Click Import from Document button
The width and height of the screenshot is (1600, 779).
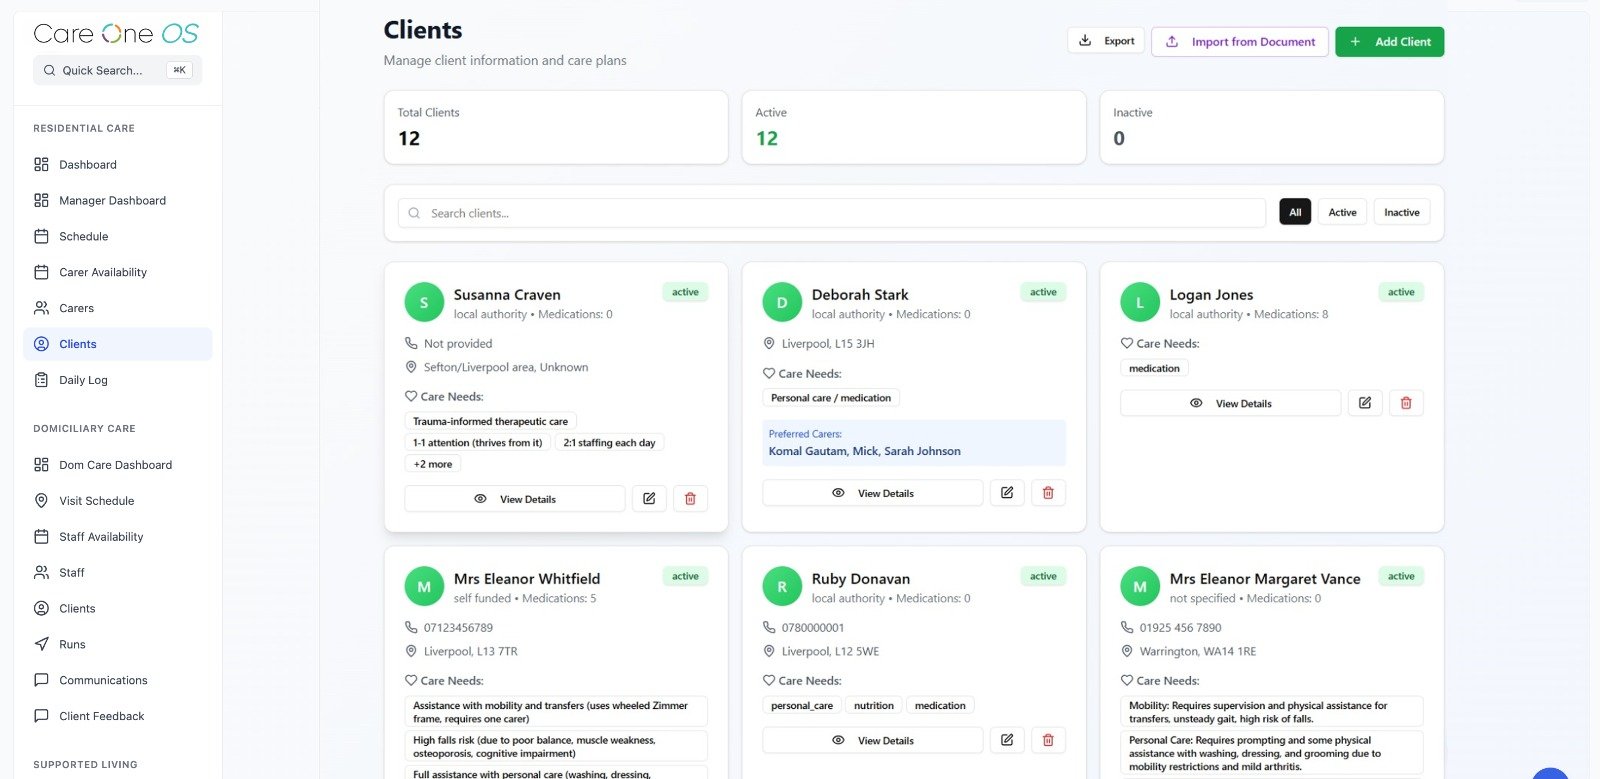(x=1240, y=42)
